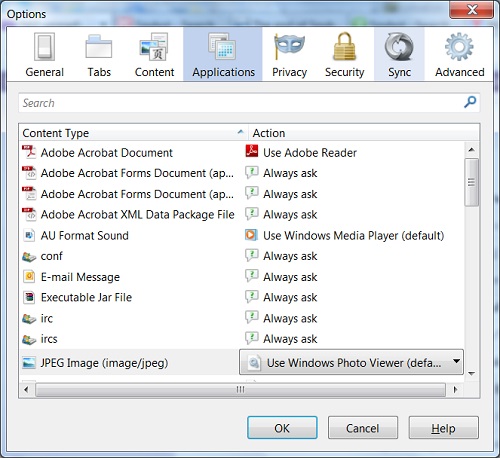Open the General options tab
Viewport: 500px width, 458px height.
[44, 55]
